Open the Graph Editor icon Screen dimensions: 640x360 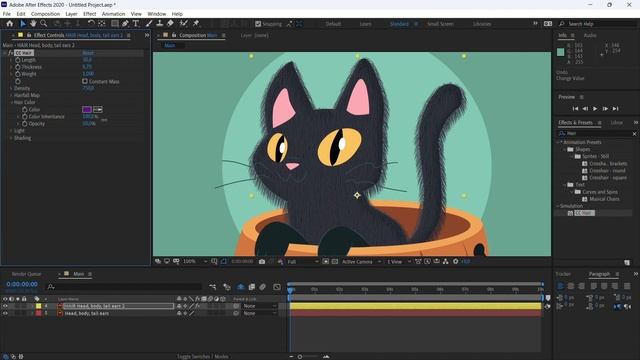click(x=277, y=287)
